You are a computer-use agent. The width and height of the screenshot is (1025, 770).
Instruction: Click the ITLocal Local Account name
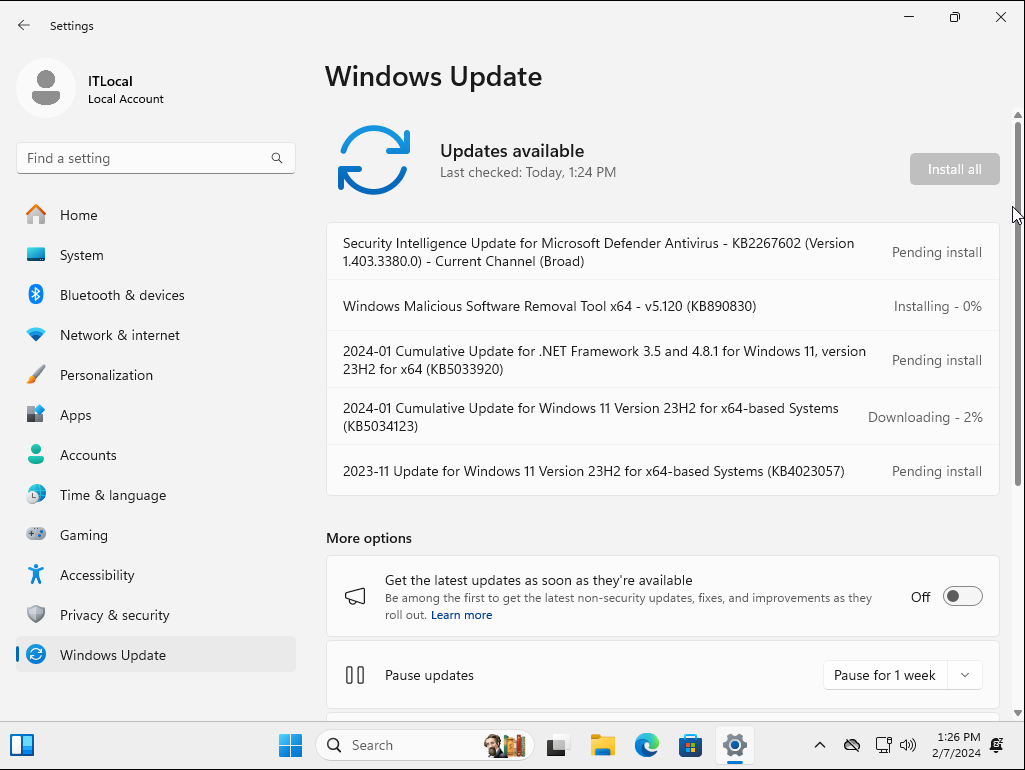(126, 90)
